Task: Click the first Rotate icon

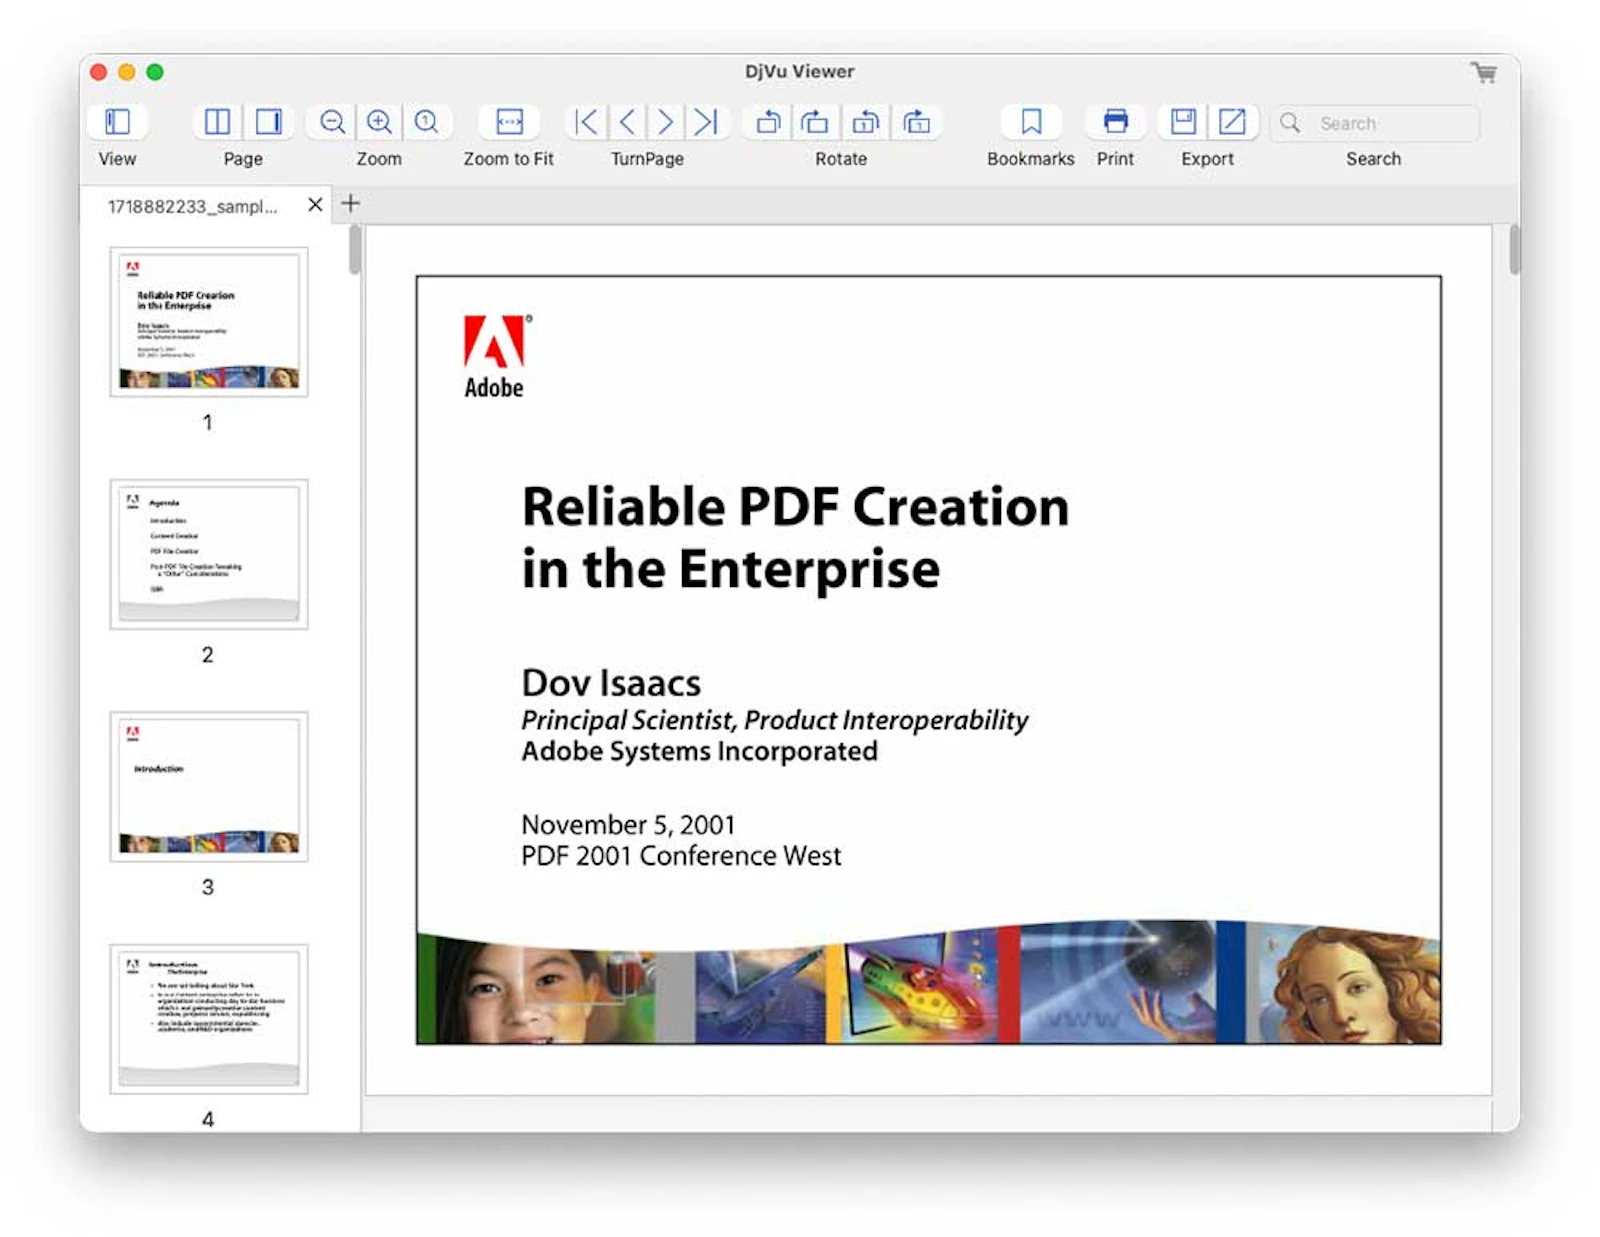Action: coord(768,122)
